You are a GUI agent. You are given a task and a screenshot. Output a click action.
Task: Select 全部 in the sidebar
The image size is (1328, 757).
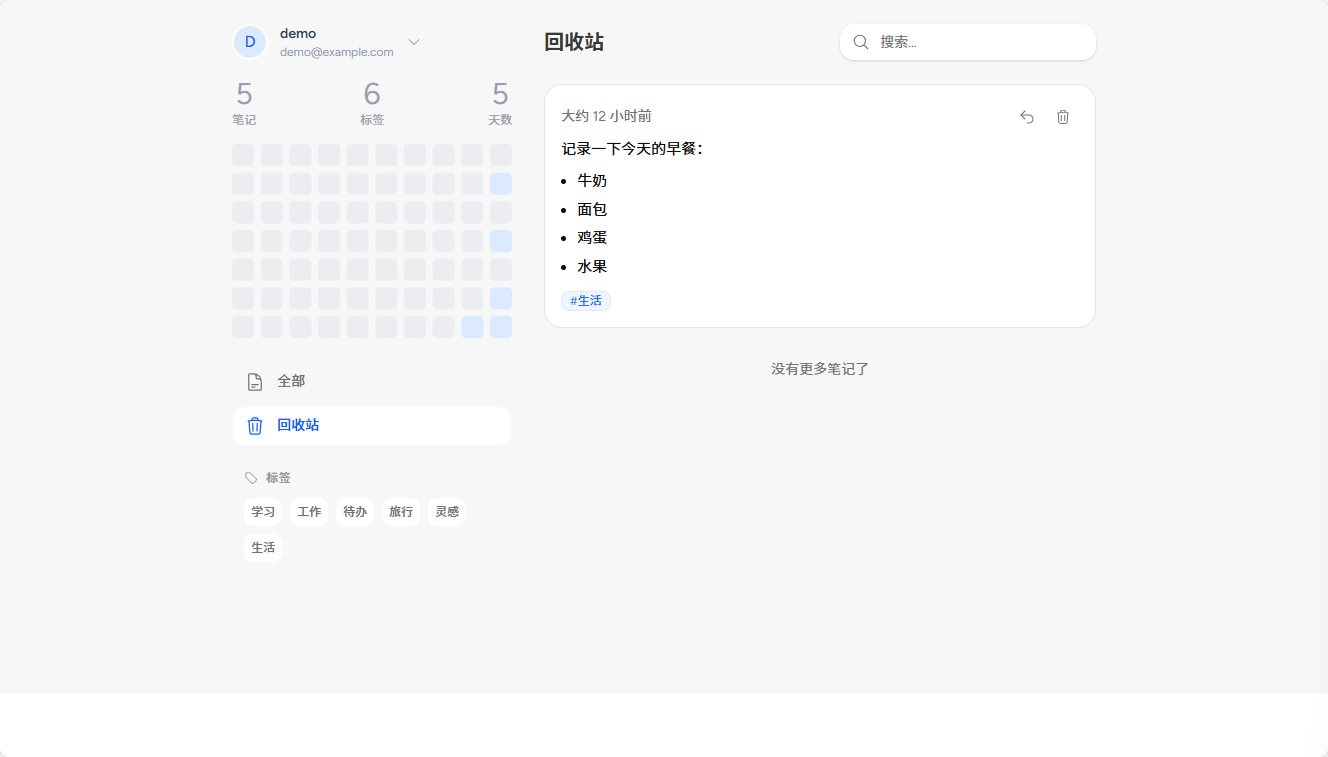290,381
